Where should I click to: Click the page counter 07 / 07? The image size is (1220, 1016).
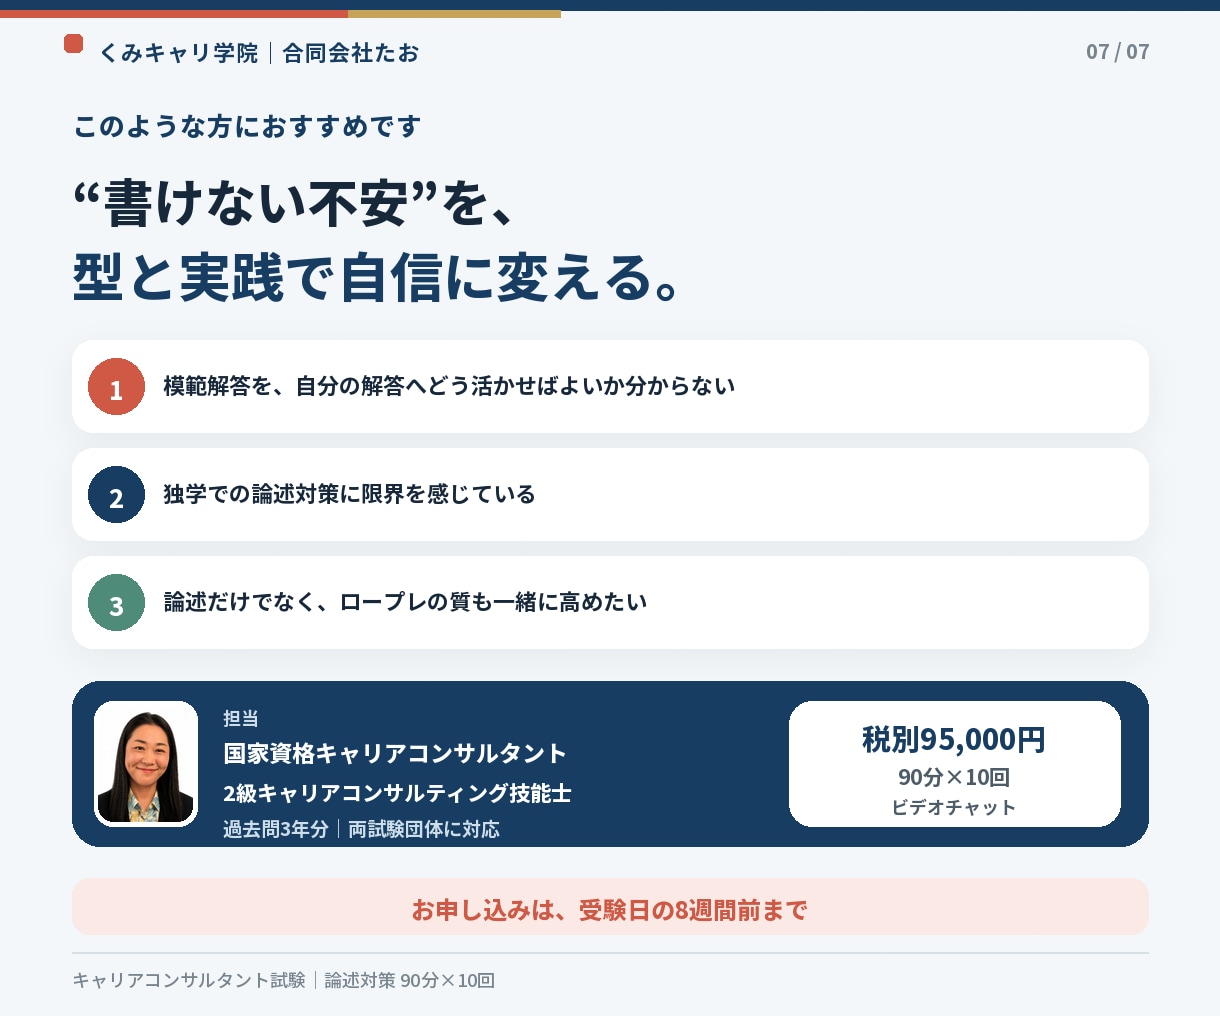pos(1118,51)
